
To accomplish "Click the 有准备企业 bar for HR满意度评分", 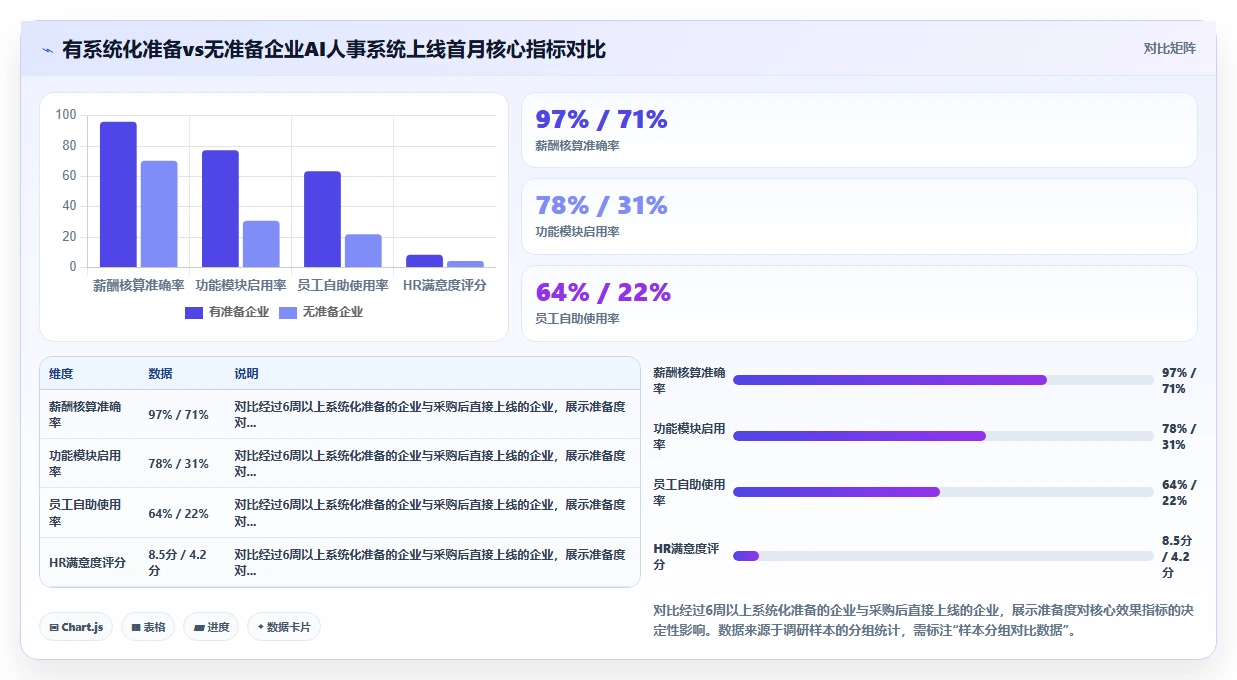I will pos(424,261).
